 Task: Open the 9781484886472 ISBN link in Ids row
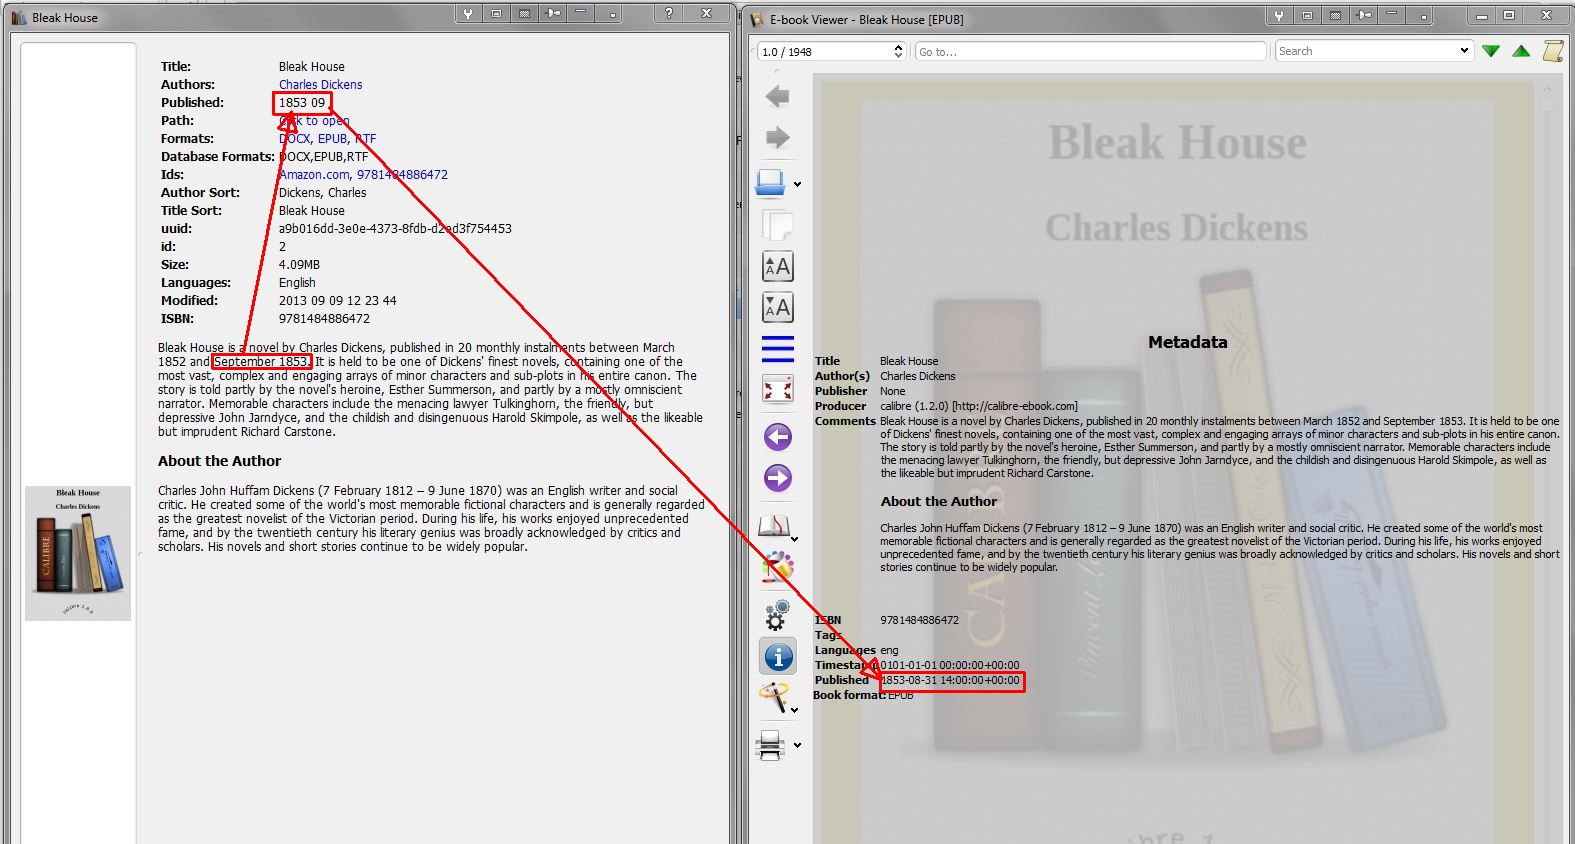402,175
